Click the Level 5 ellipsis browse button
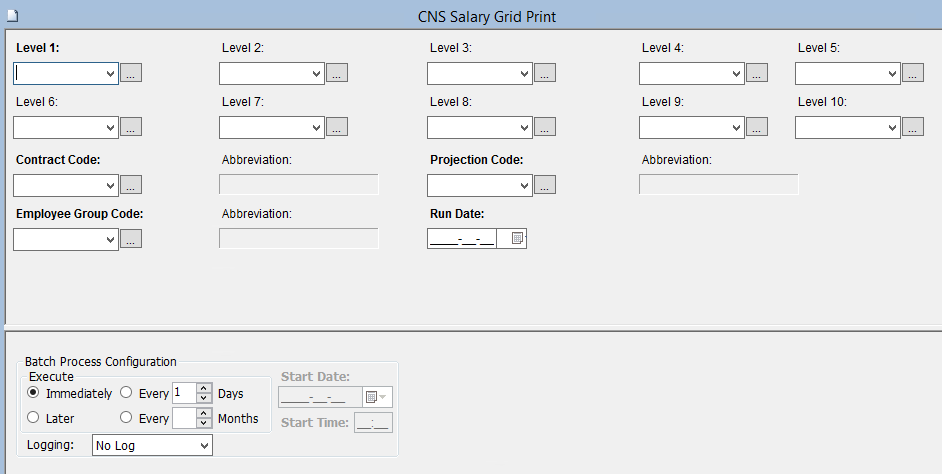 click(912, 73)
